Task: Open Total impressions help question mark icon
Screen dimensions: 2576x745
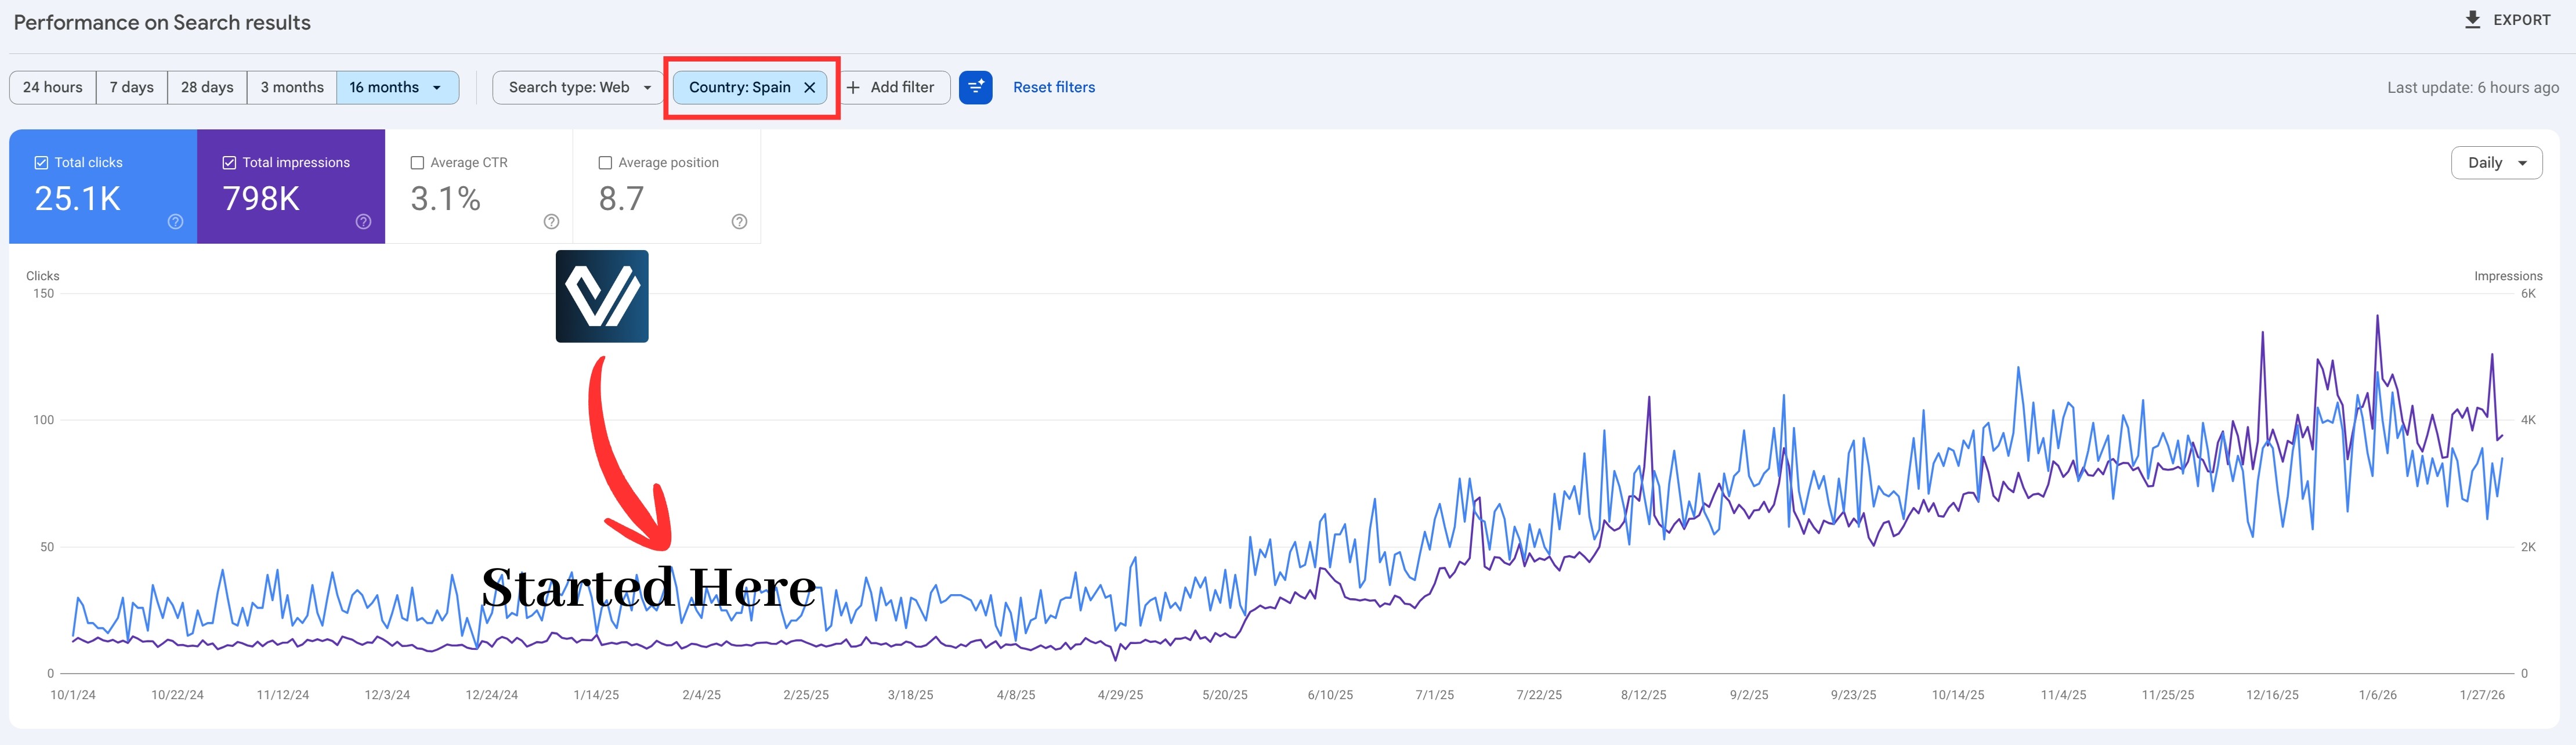Action: tap(363, 222)
